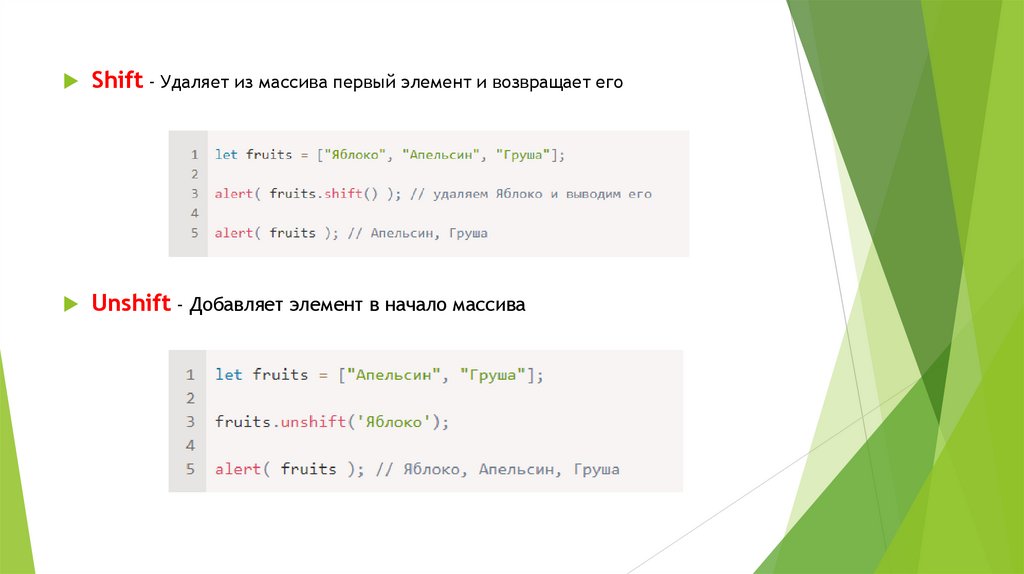Click the red 'Unshift' heading word
This screenshot has height=574, width=1024.
[131, 303]
